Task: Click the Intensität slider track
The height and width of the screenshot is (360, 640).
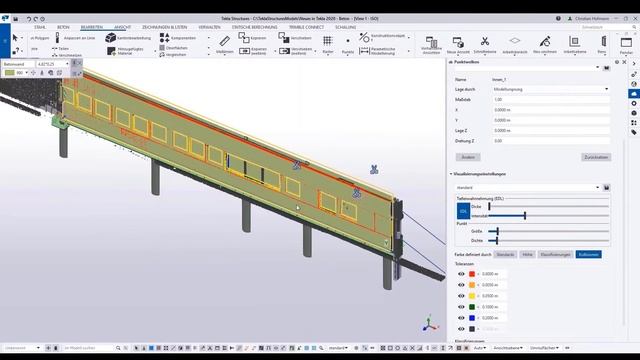Action: coord(549,216)
